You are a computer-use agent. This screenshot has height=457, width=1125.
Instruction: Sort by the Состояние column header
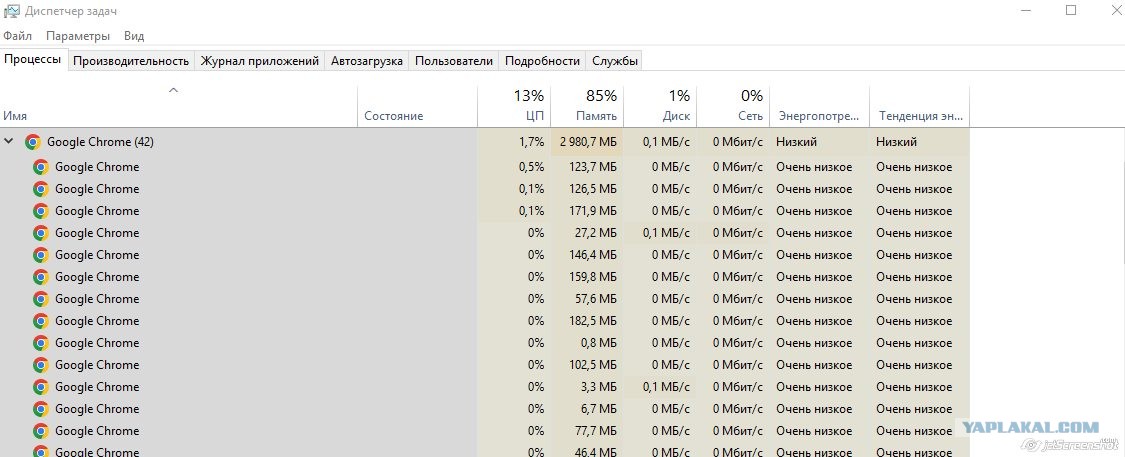[x=418, y=106]
